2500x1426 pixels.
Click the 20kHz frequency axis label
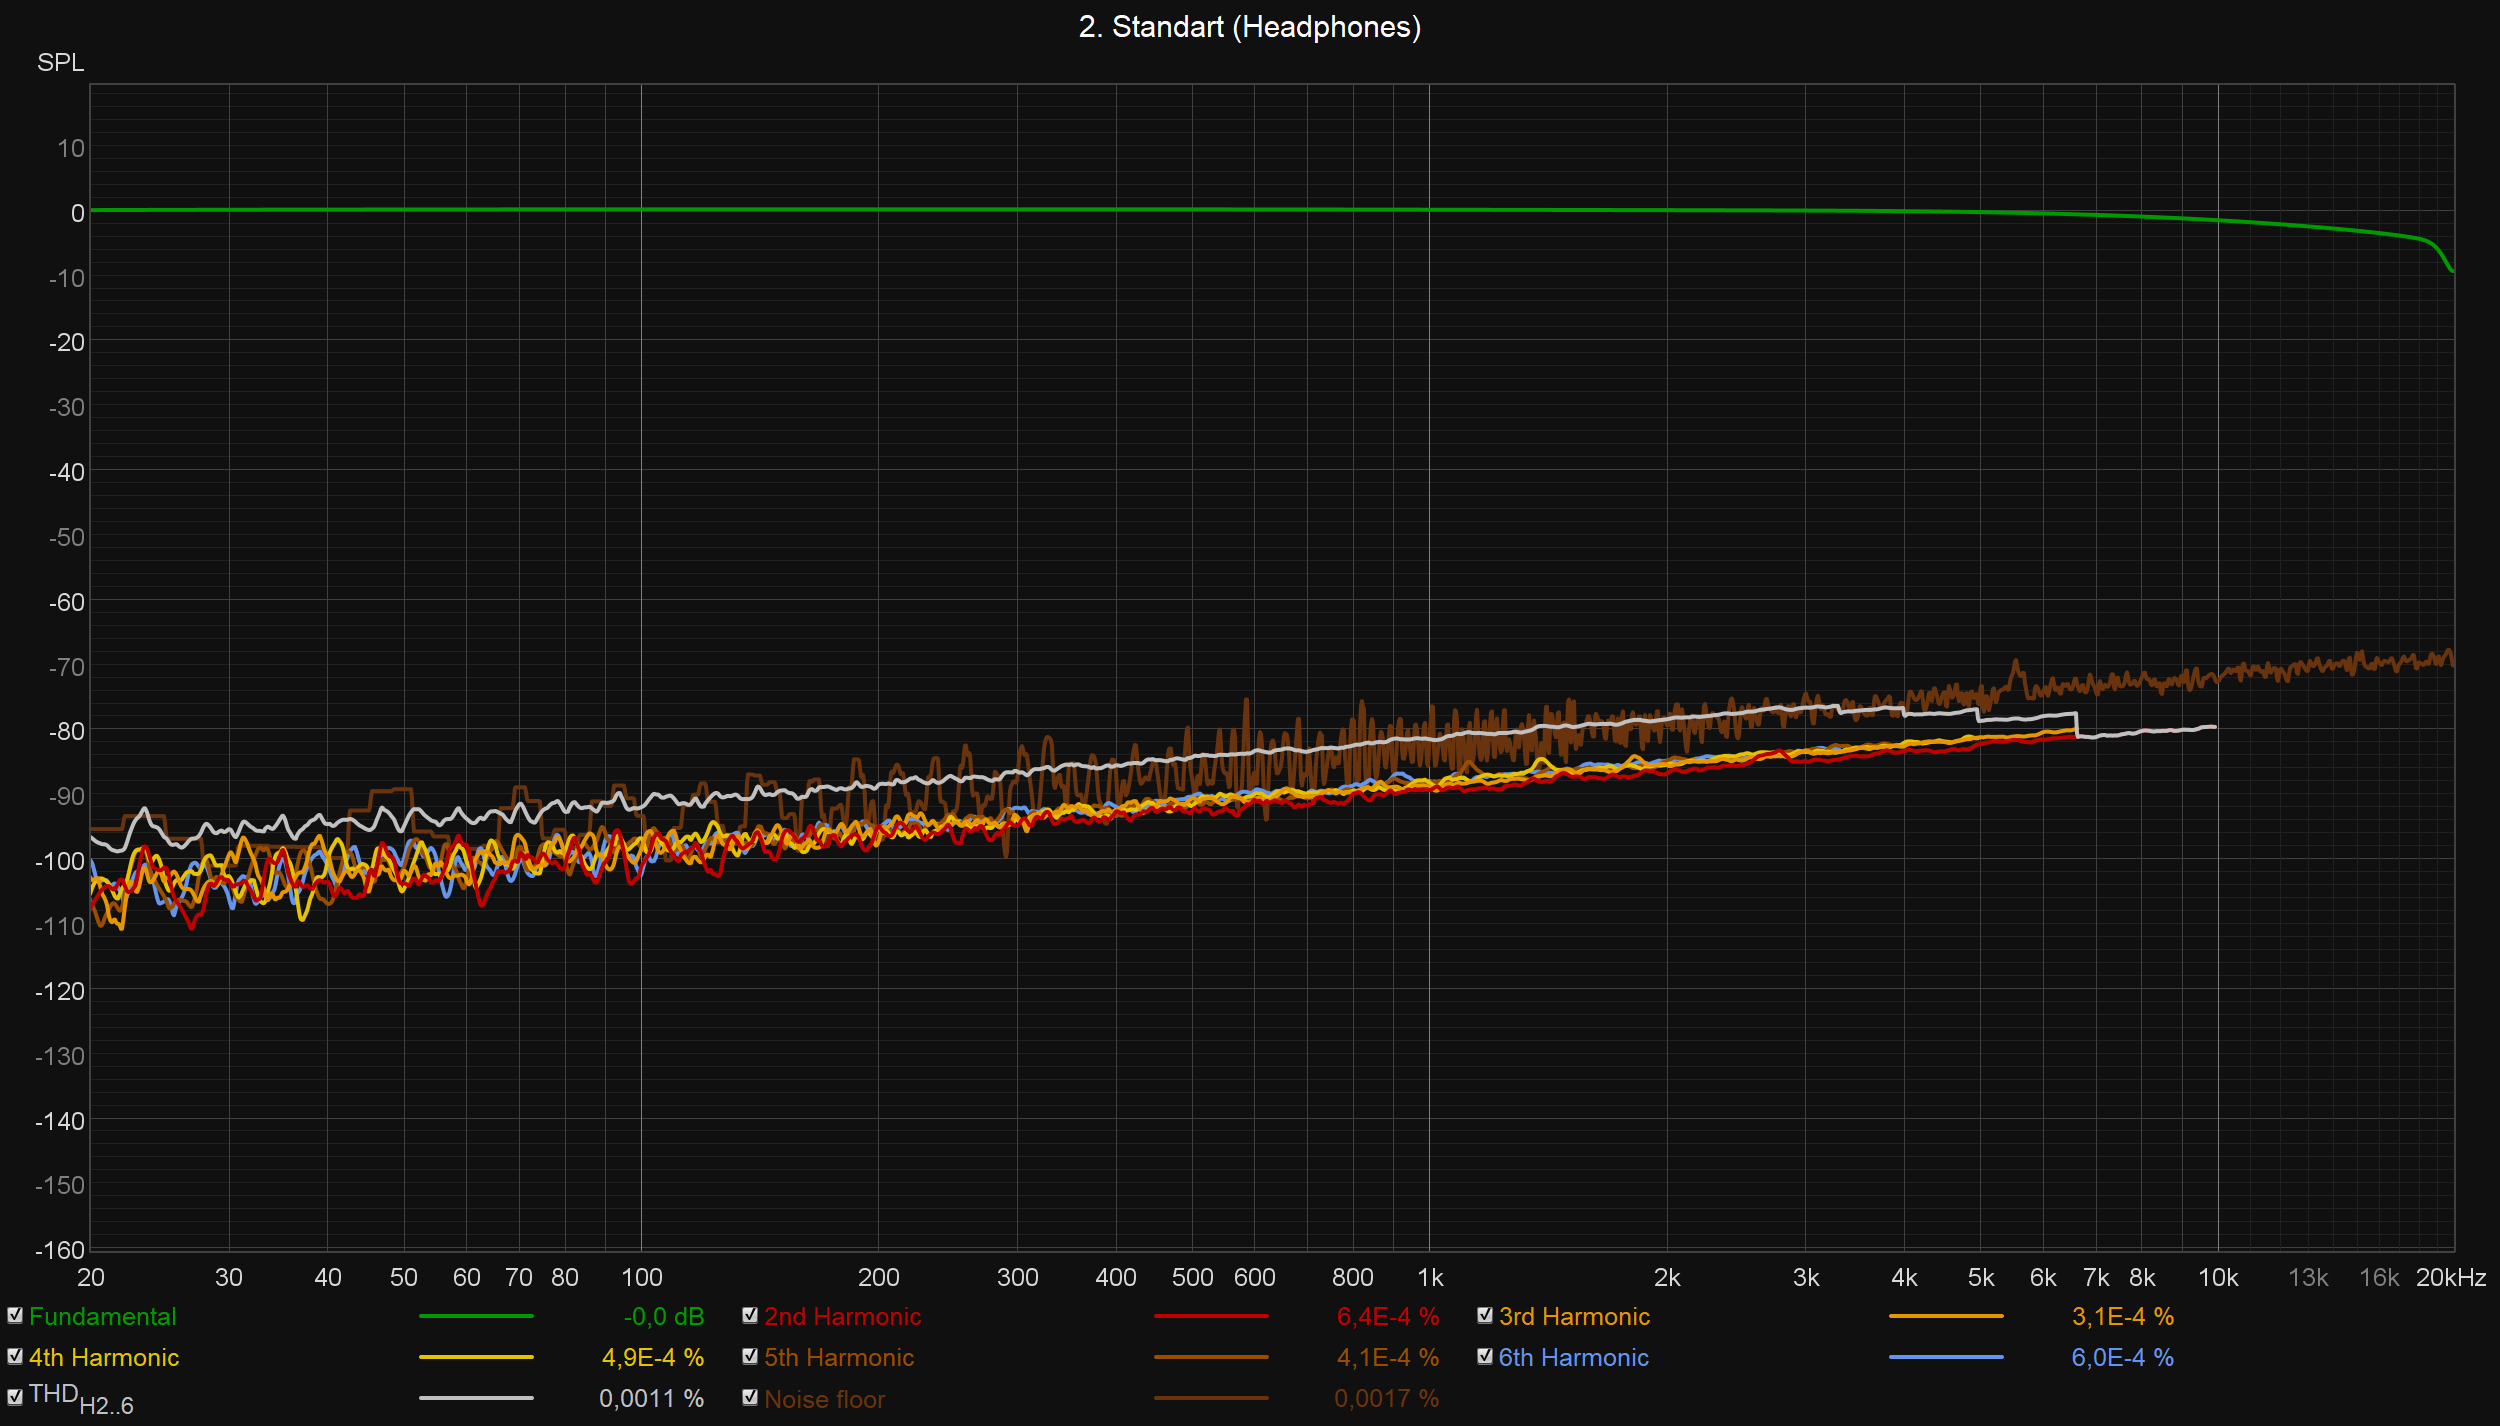[2450, 1278]
